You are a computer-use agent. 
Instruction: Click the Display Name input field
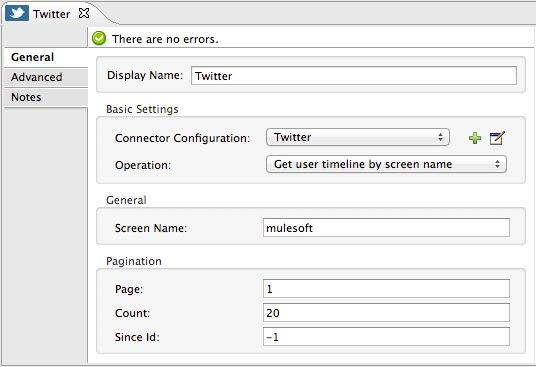point(354,76)
